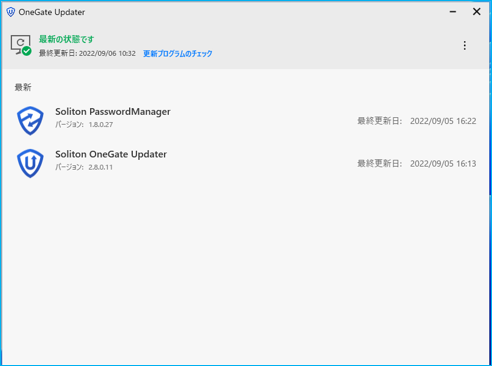Click the last updated 2022/09/06 10:32 text
This screenshot has height=366, width=492.
[x=87, y=53]
